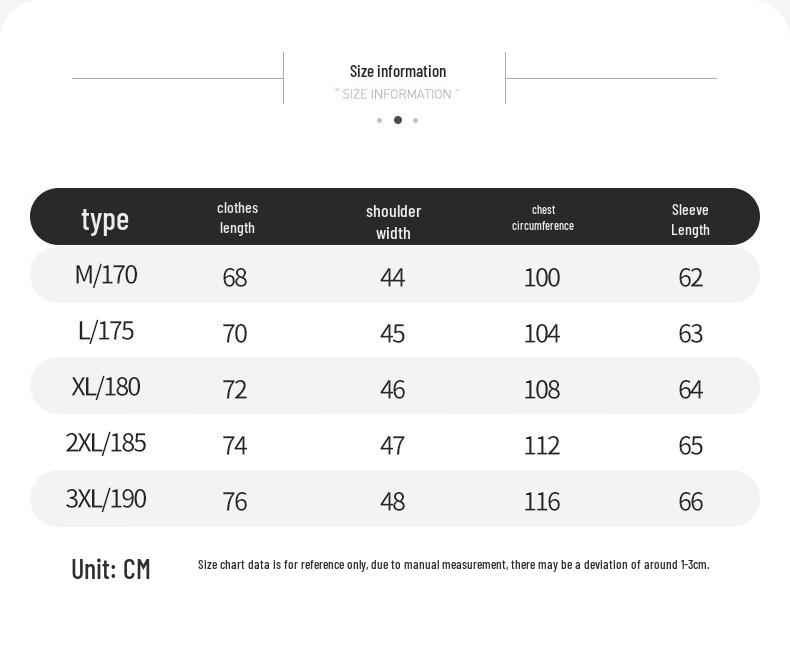Click the center active pagination dot
Viewport: 790px width, 654px height.
click(x=398, y=120)
